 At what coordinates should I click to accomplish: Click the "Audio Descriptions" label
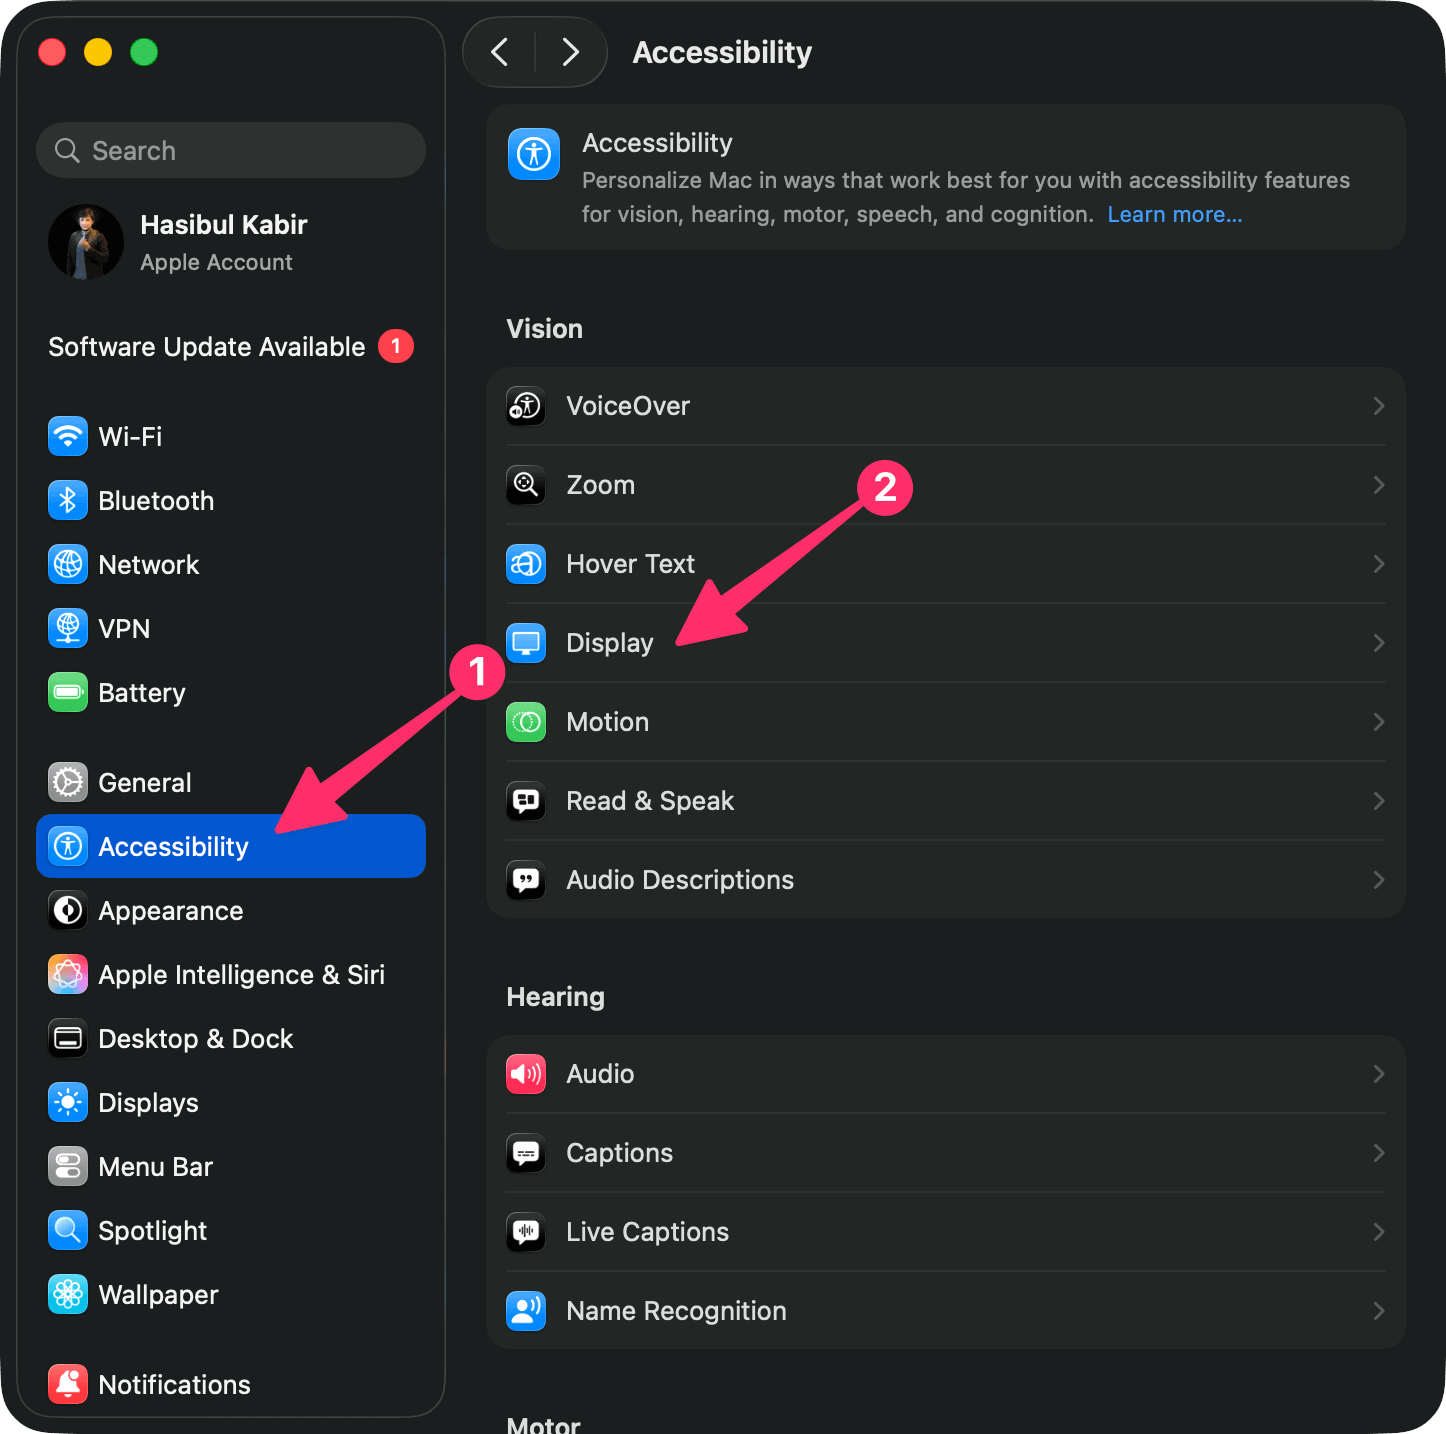coord(680,880)
